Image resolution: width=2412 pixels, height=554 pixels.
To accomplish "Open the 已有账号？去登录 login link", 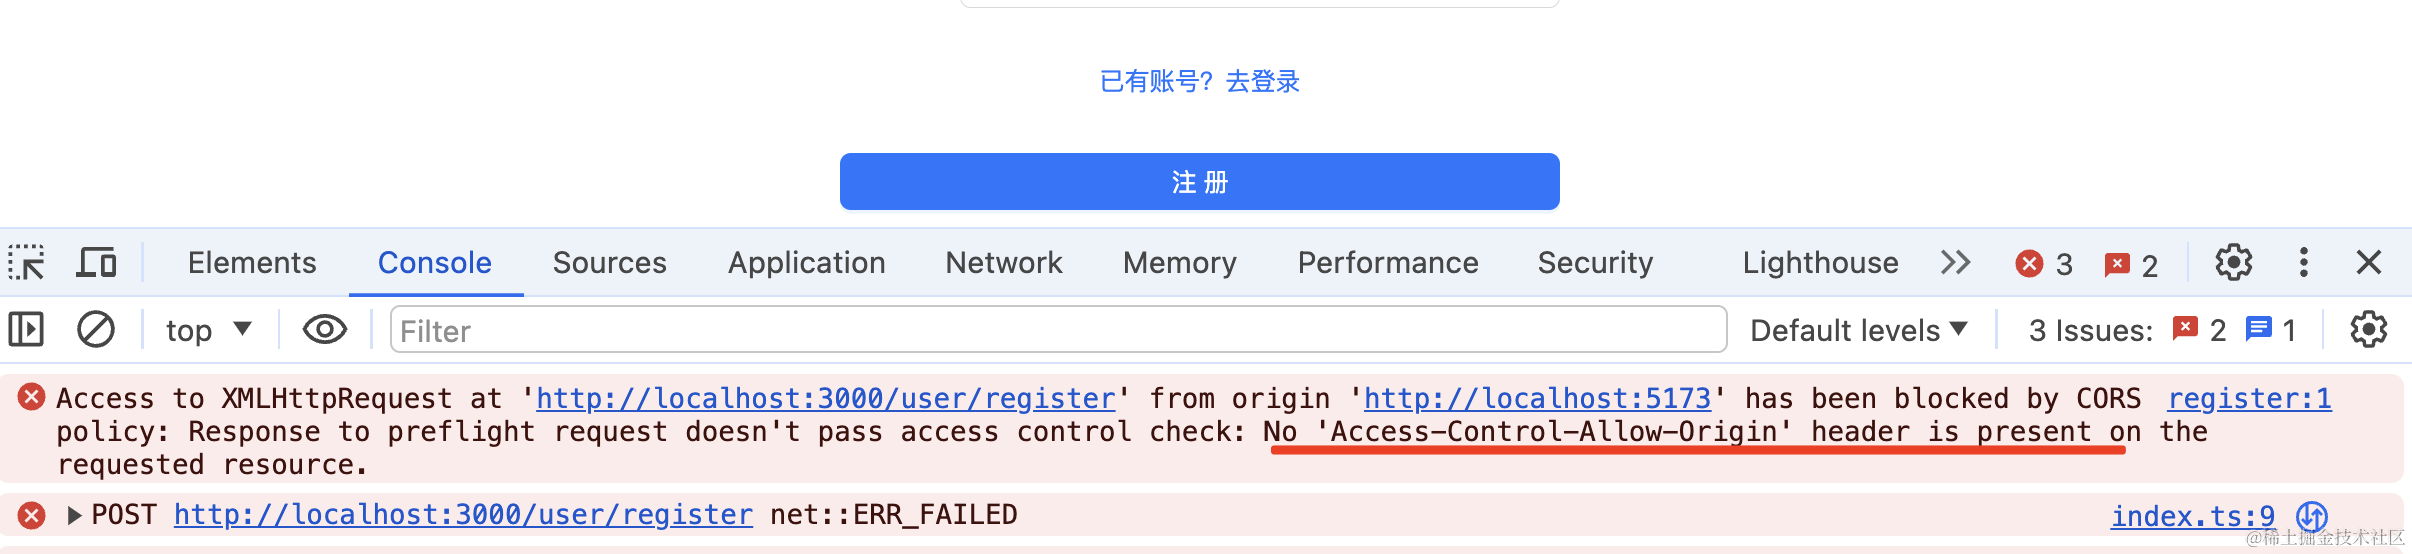I will click(1199, 82).
